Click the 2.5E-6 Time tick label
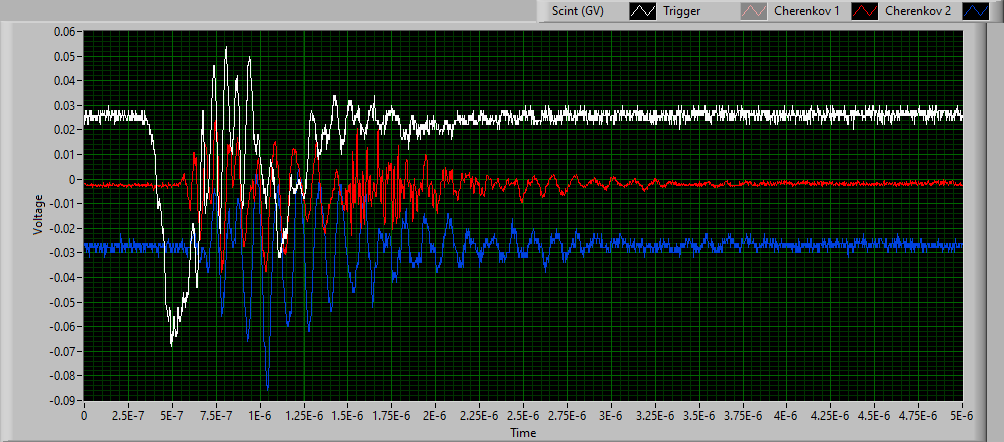 [x=524, y=414]
